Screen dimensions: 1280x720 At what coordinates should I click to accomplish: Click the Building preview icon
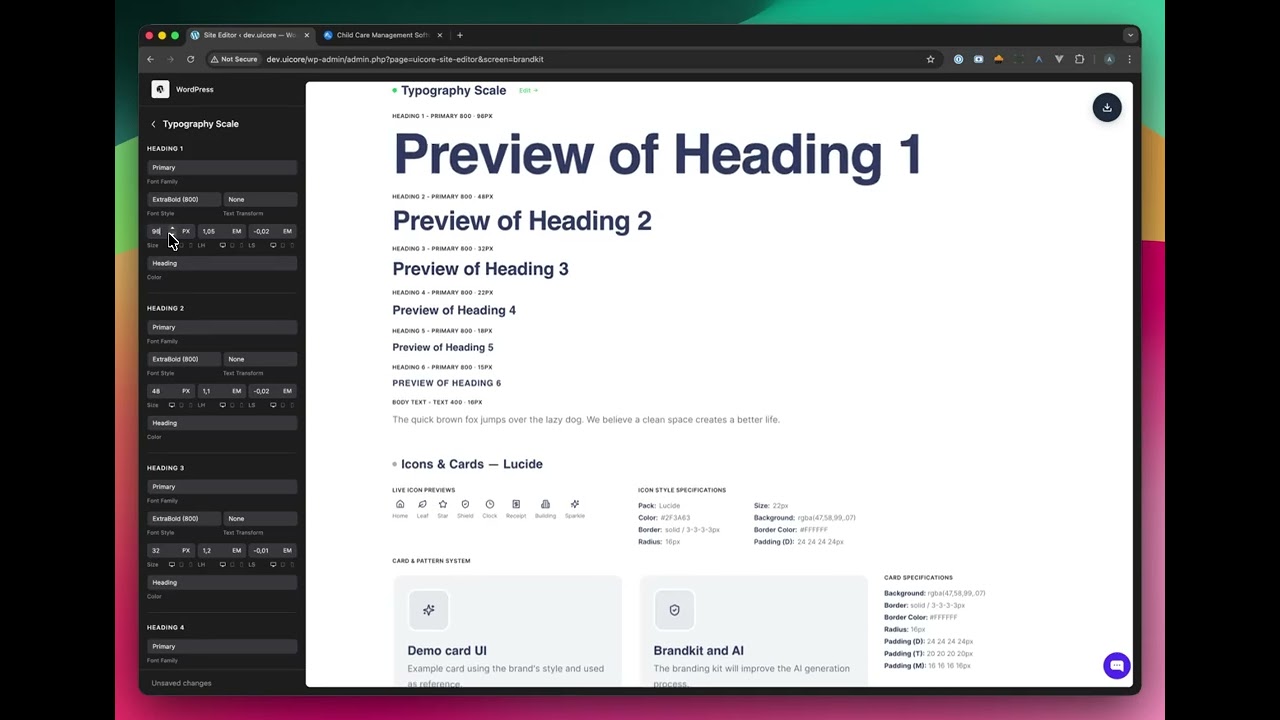click(x=545, y=504)
